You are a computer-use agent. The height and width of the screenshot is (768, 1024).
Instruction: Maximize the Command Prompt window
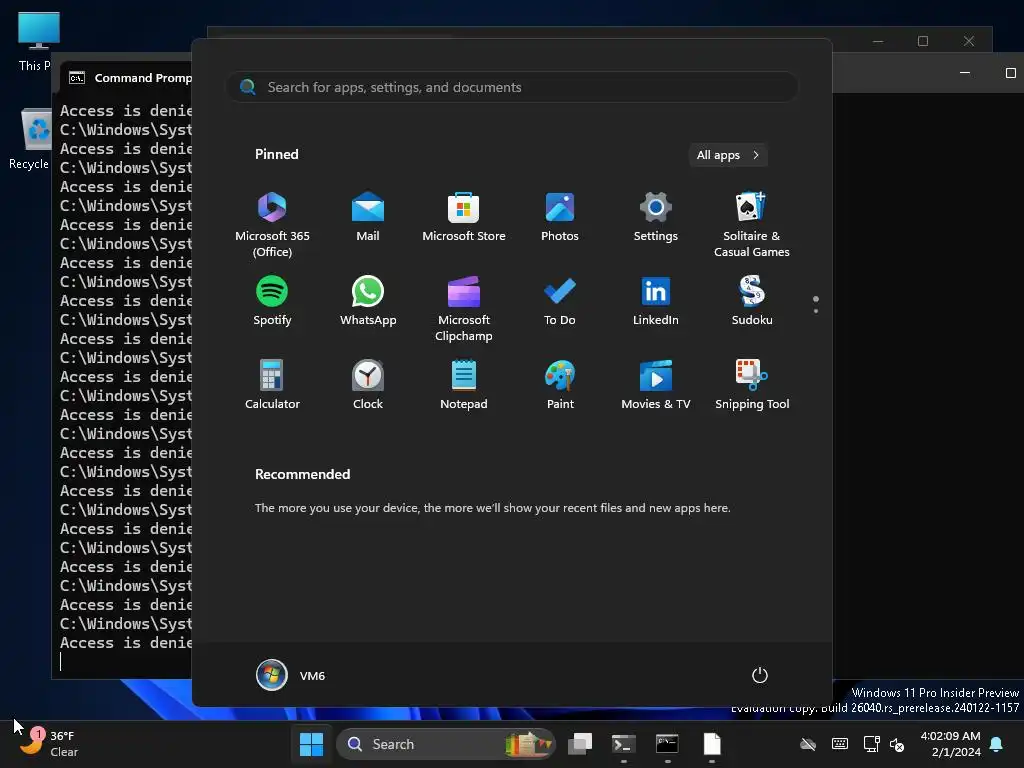tap(1010, 72)
